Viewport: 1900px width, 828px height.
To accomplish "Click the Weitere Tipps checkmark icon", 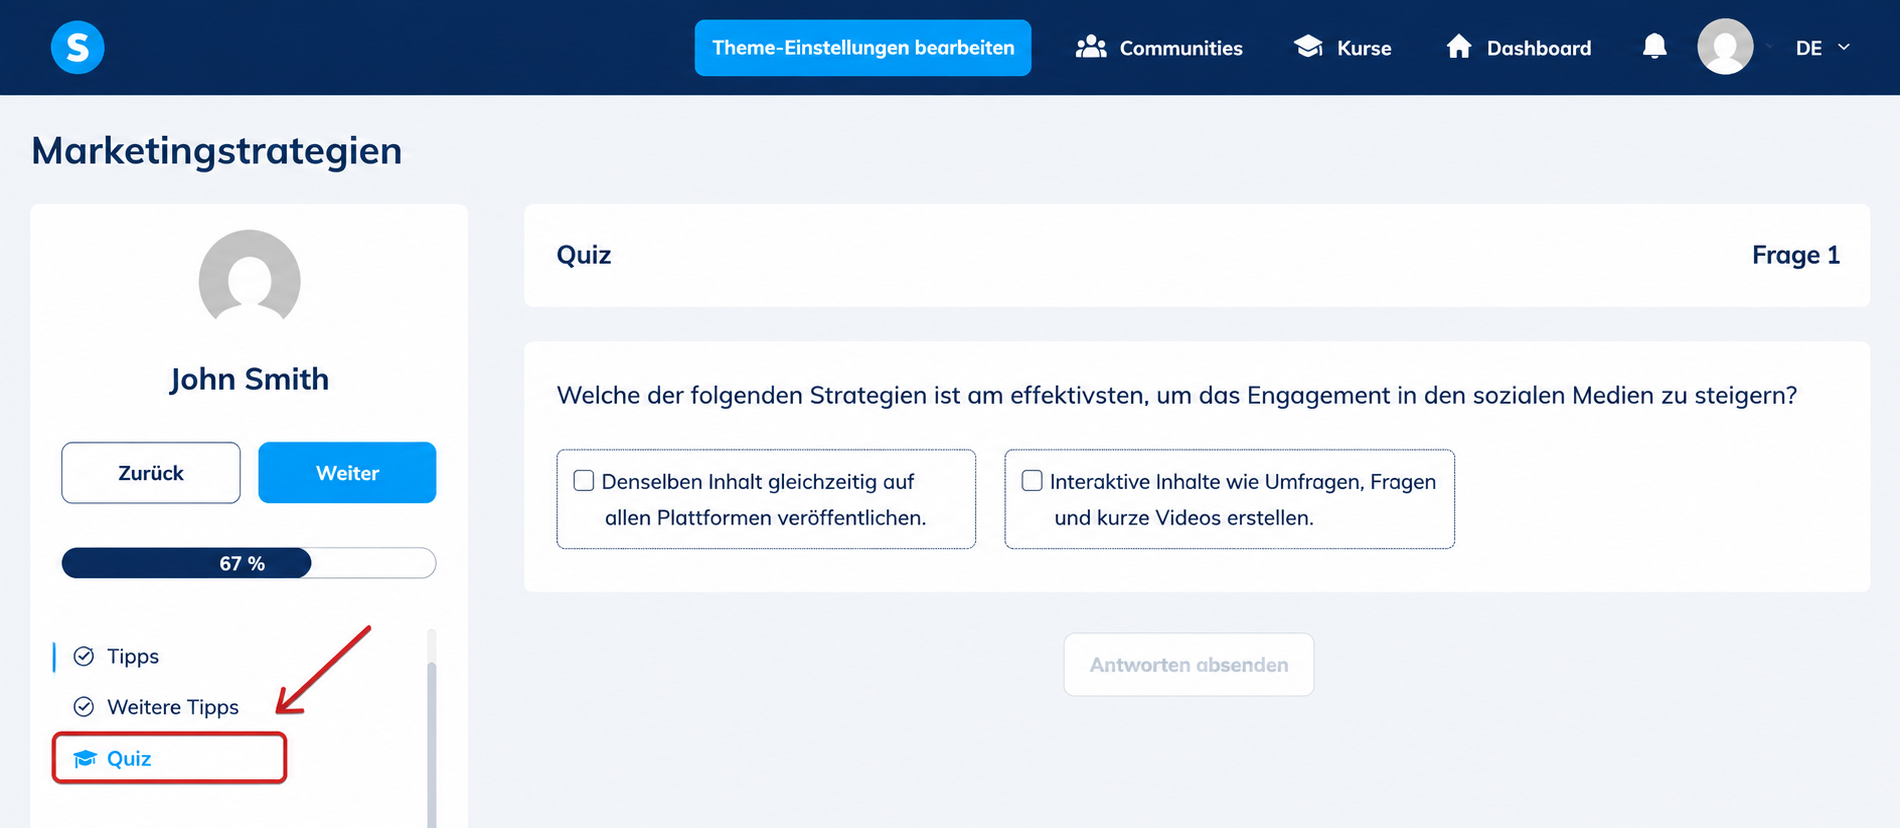I will tap(84, 707).
